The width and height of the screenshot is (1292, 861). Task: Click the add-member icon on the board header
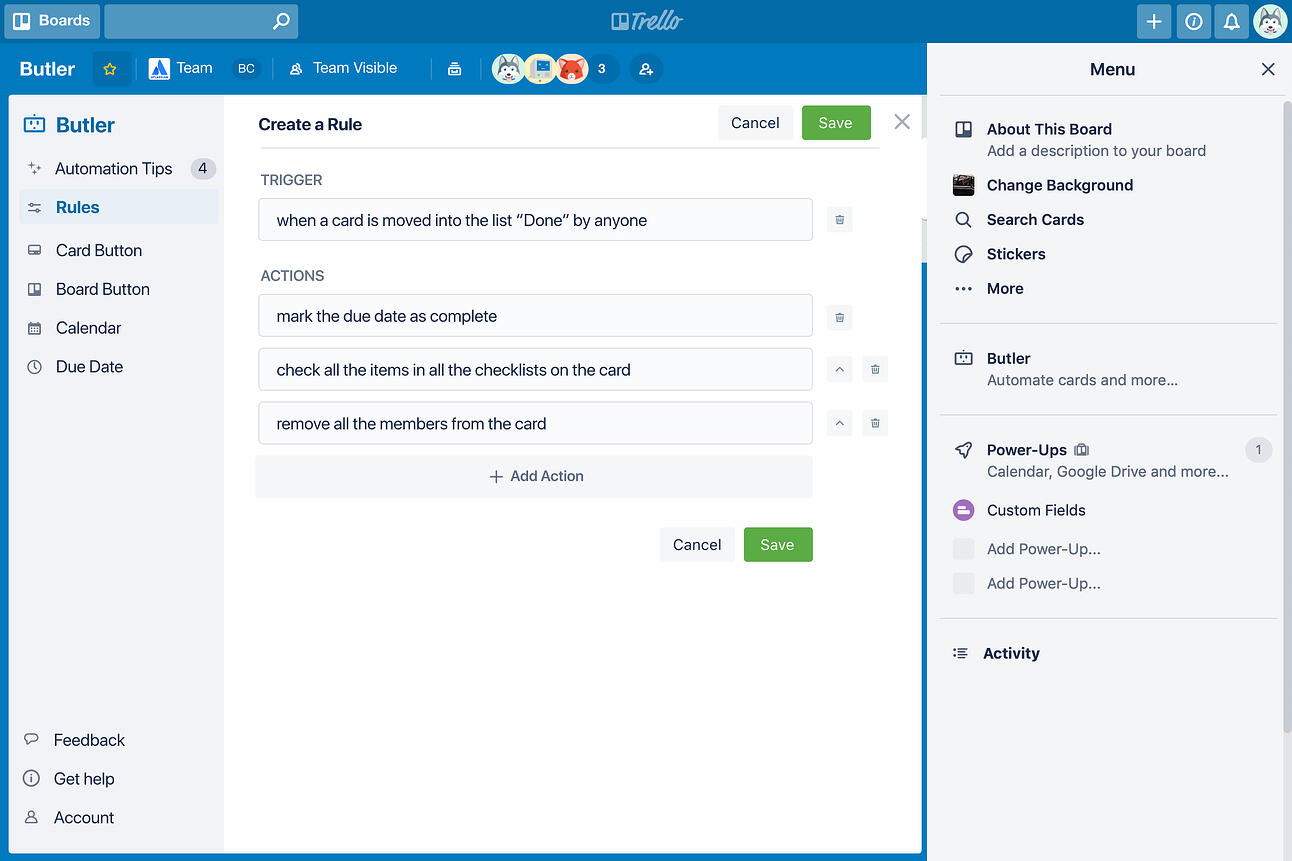pos(646,68)
